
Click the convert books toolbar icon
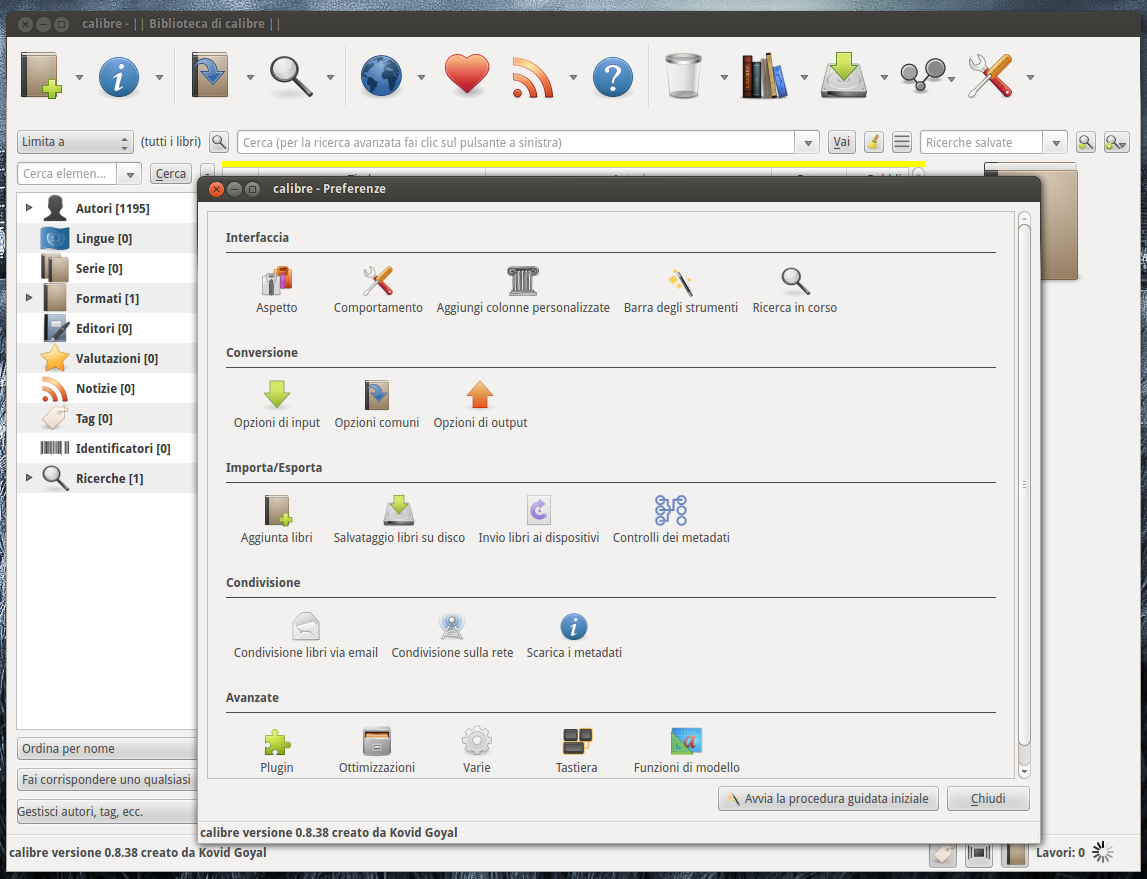(x=211, y=75)
